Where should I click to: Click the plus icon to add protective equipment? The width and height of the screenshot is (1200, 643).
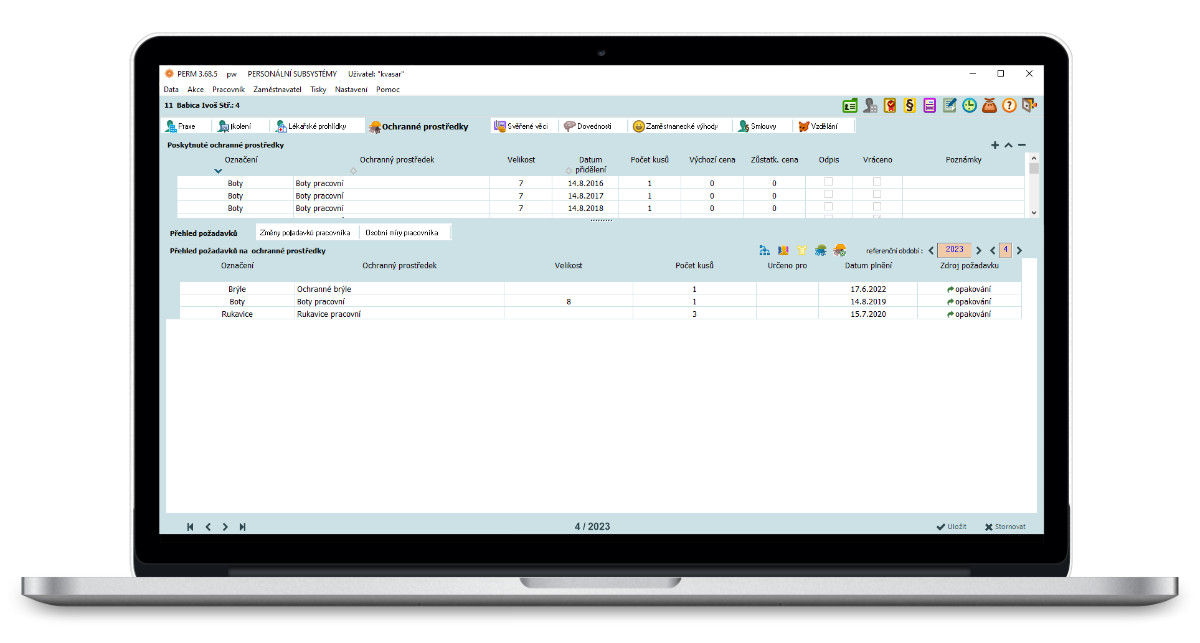tap(995, 146)
